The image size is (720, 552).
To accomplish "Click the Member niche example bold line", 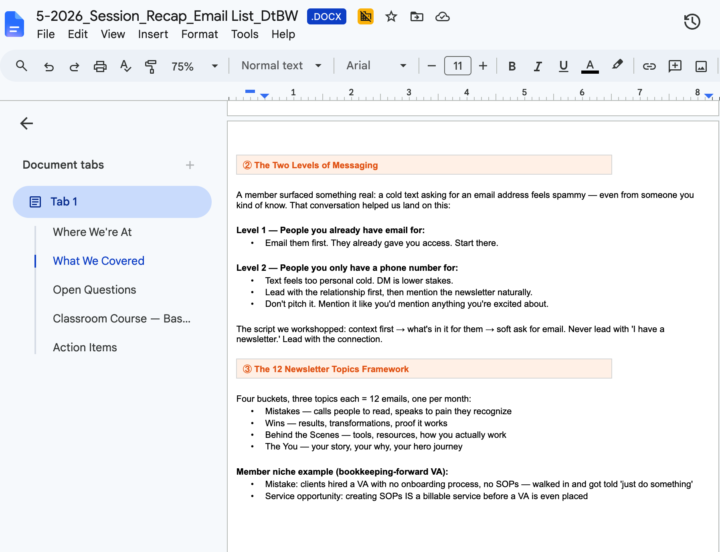I will (342, 472).
